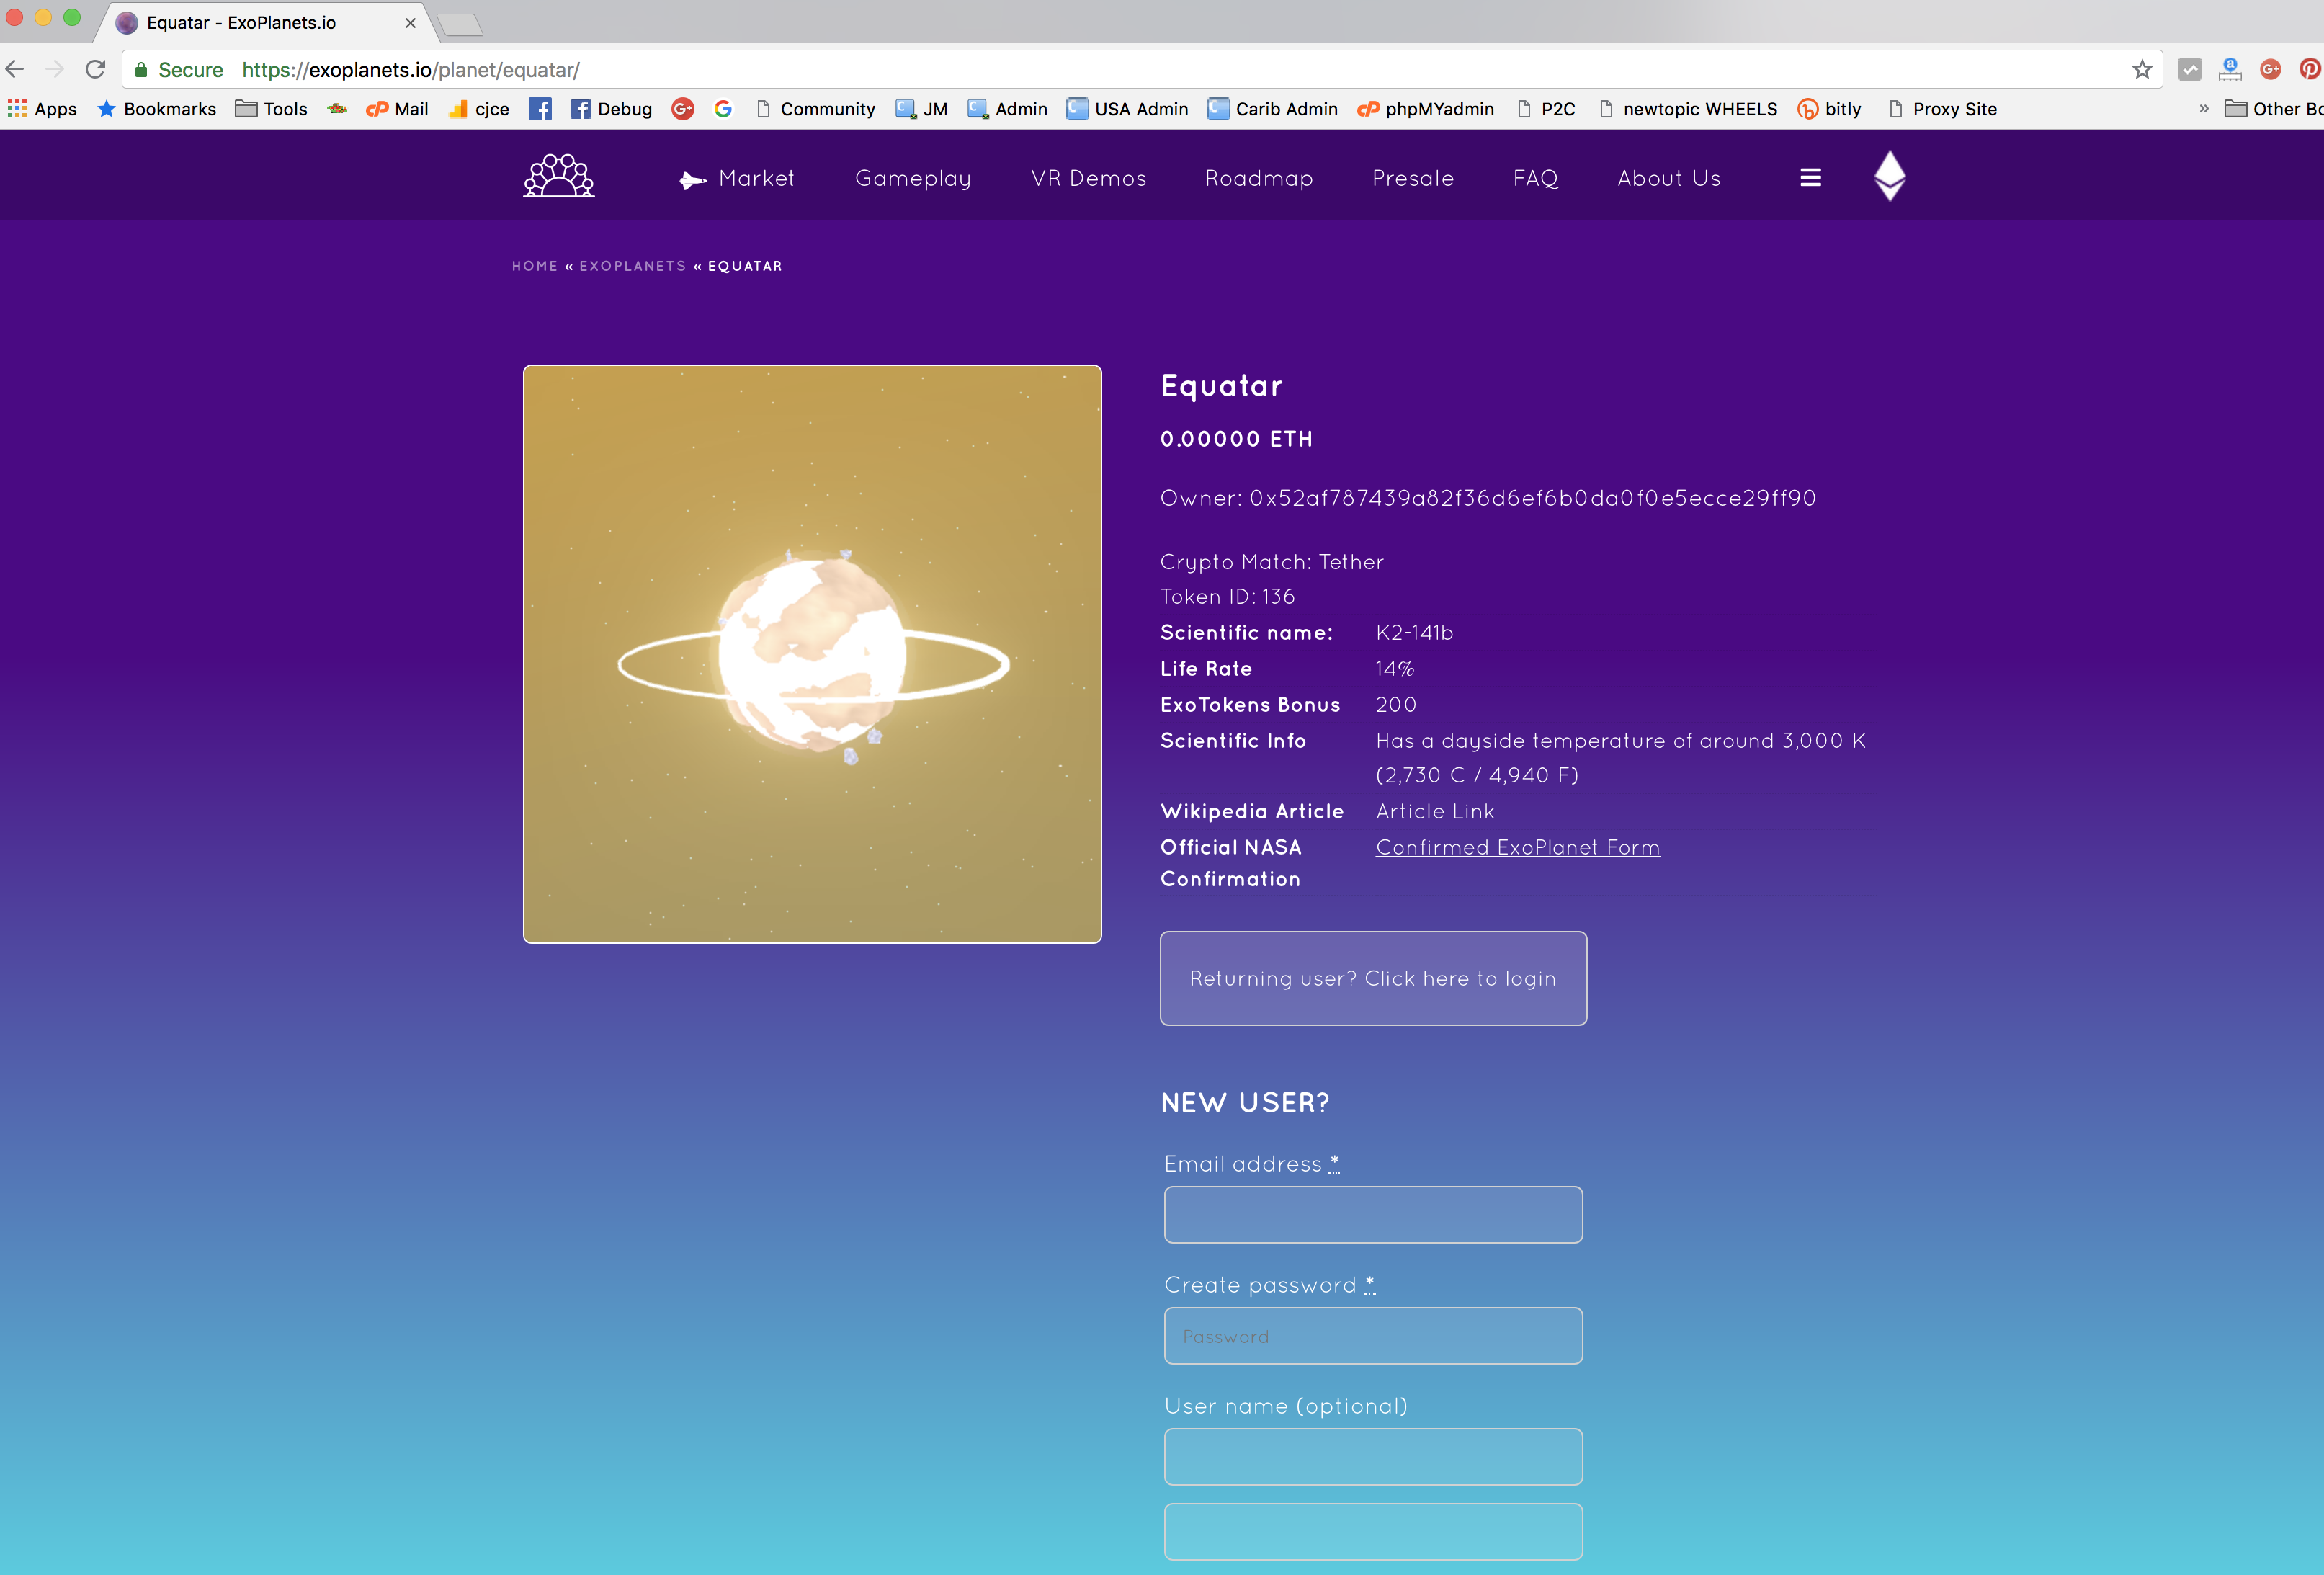Open phpMYadmin from the bookmarks bar
The height and width of the screenshot is (1575, 2324).
pos(1425,109)
